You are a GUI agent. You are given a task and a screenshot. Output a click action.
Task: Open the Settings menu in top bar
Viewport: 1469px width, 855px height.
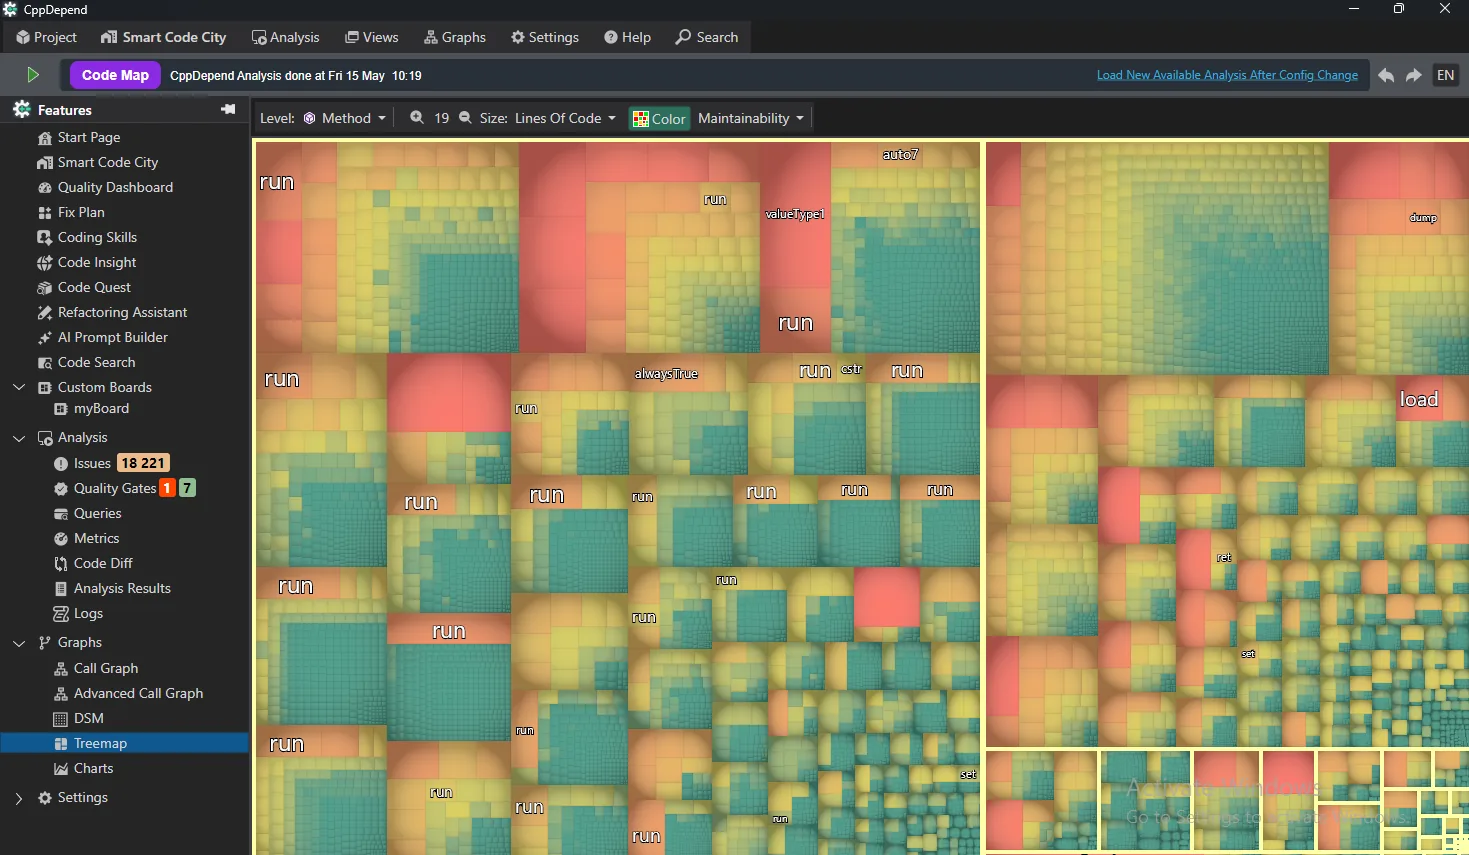coord(545,37)
